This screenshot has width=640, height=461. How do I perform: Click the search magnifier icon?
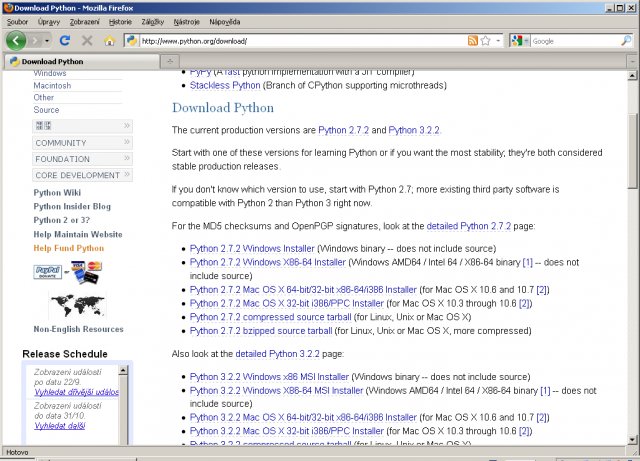pyautogui.click(x=626, y=40)
